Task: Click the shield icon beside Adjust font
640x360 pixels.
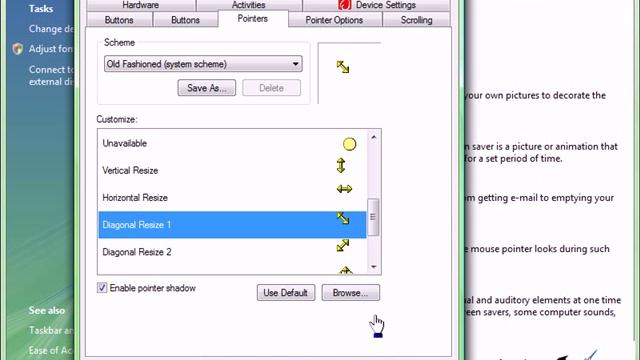Action: point(18,49)
